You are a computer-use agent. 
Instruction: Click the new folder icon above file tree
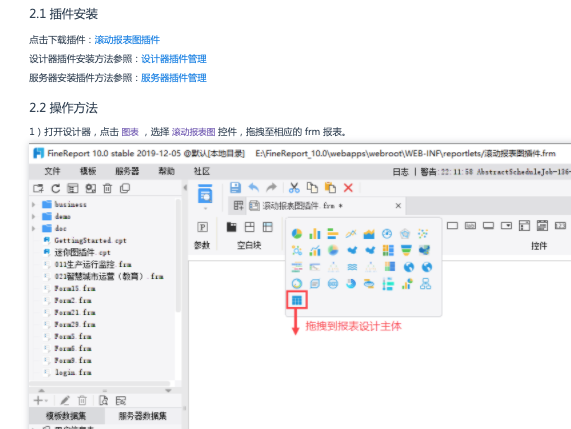pos(38,188)
